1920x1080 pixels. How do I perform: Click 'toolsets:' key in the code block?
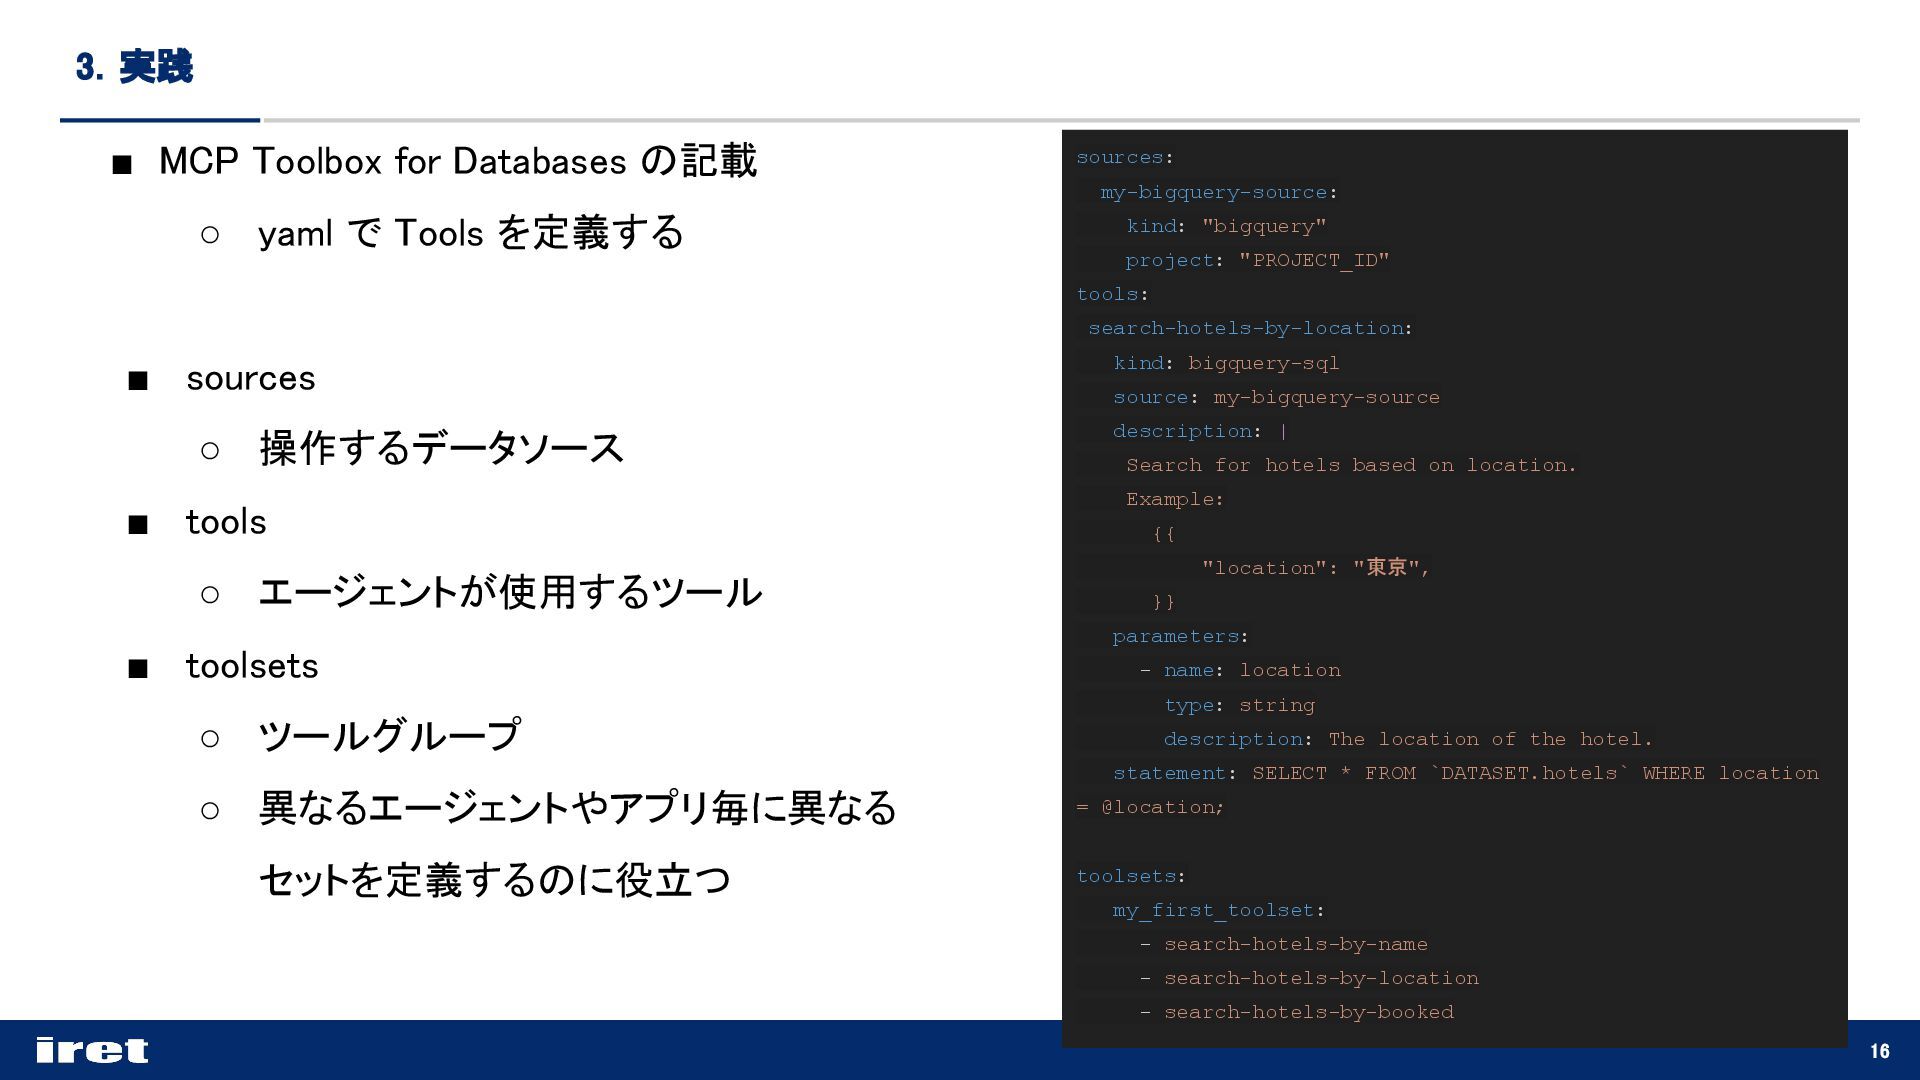pyautogui.click(x=1131, y=876)
